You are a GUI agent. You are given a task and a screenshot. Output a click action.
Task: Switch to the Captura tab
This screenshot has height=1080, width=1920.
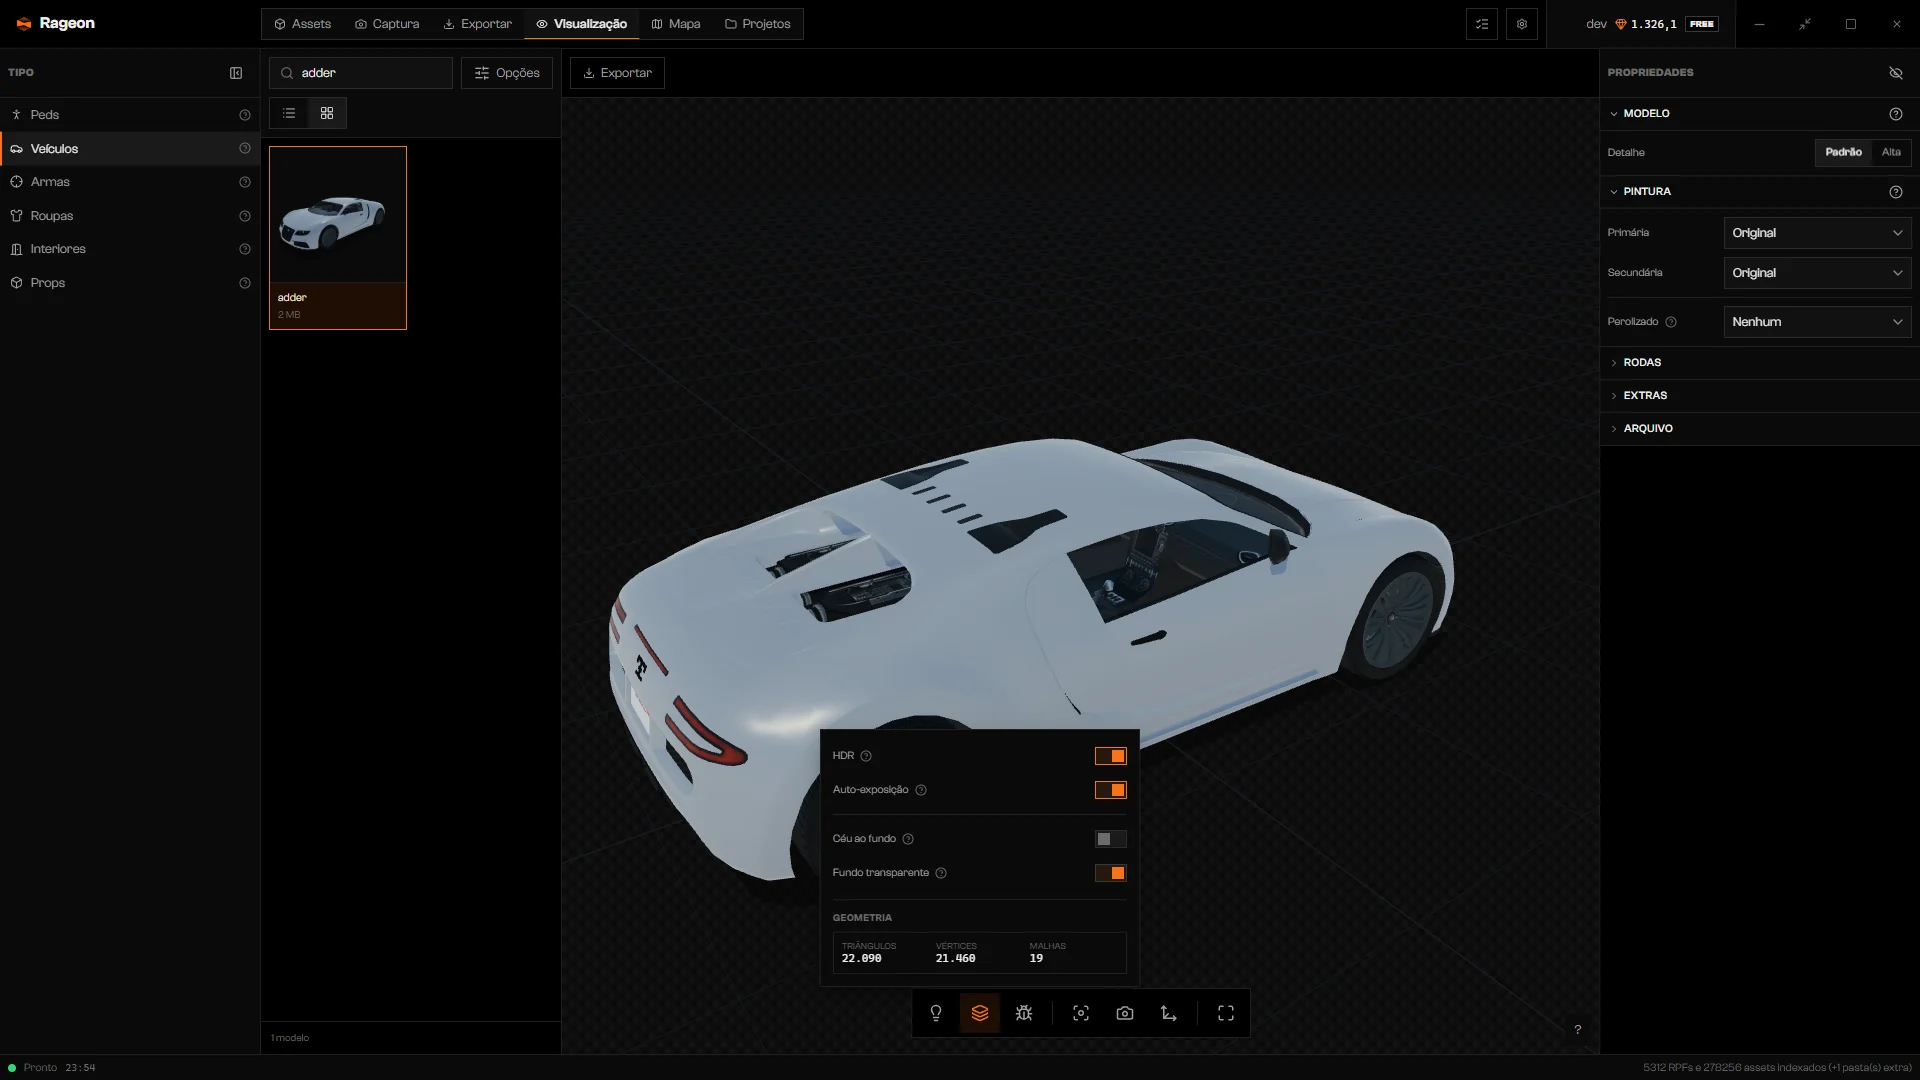(387, 24)
